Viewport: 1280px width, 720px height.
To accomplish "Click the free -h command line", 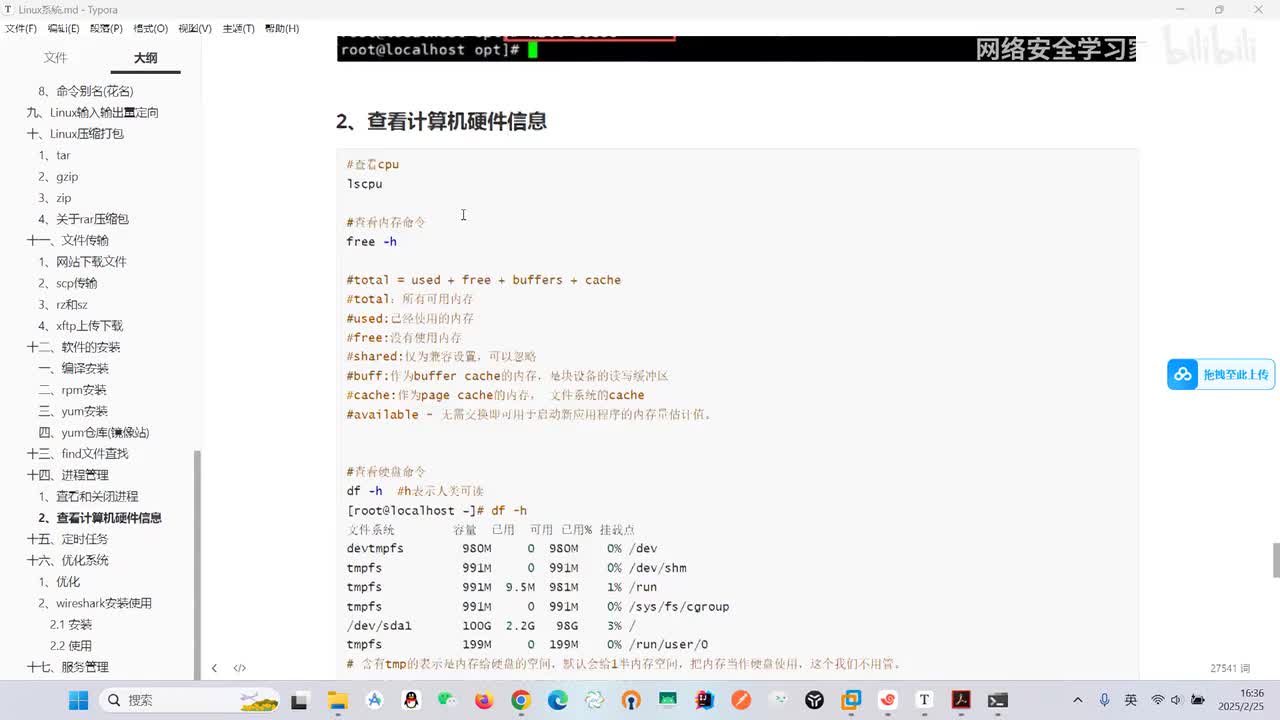I will click(372, 242).
